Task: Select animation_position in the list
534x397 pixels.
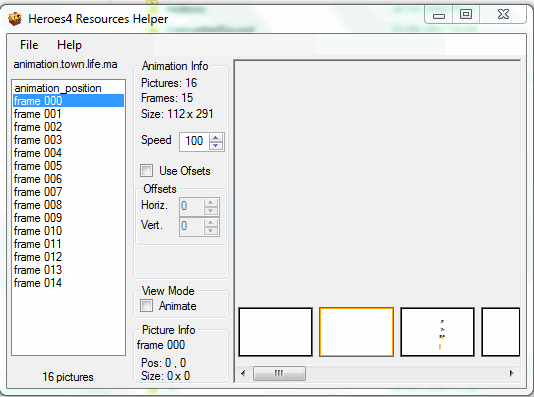Action: tap(68, 88)
